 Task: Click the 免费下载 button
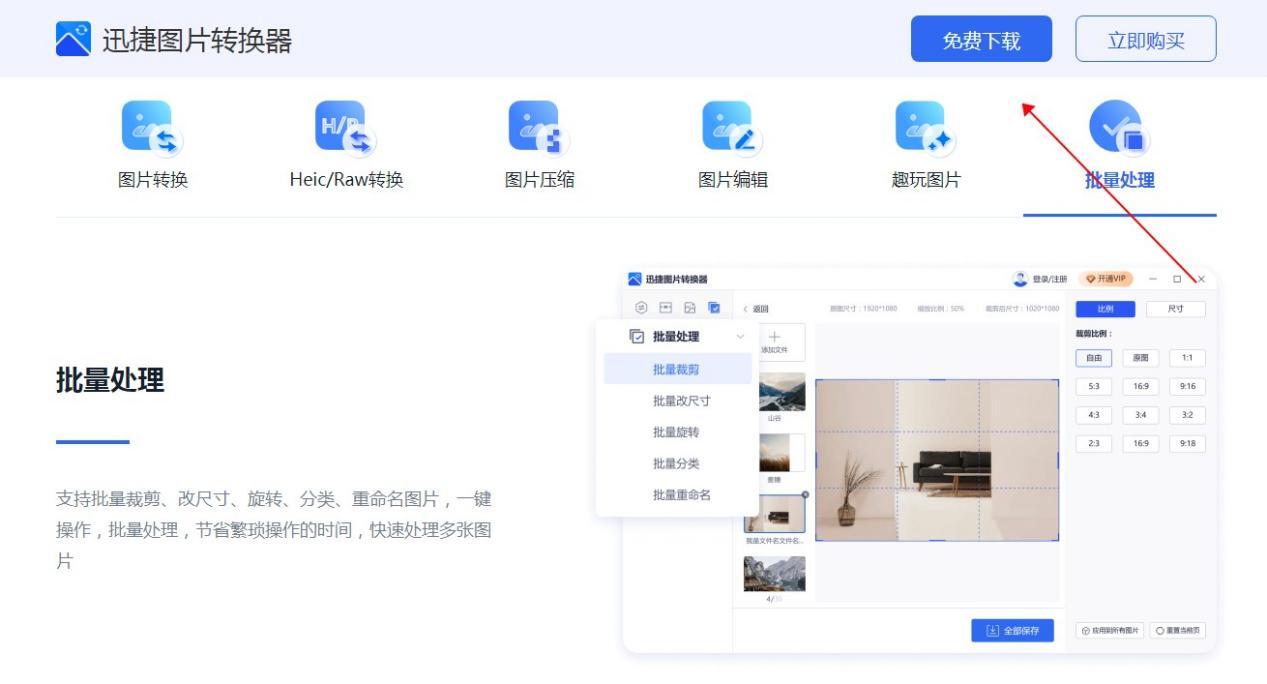(x=981, y=40)
